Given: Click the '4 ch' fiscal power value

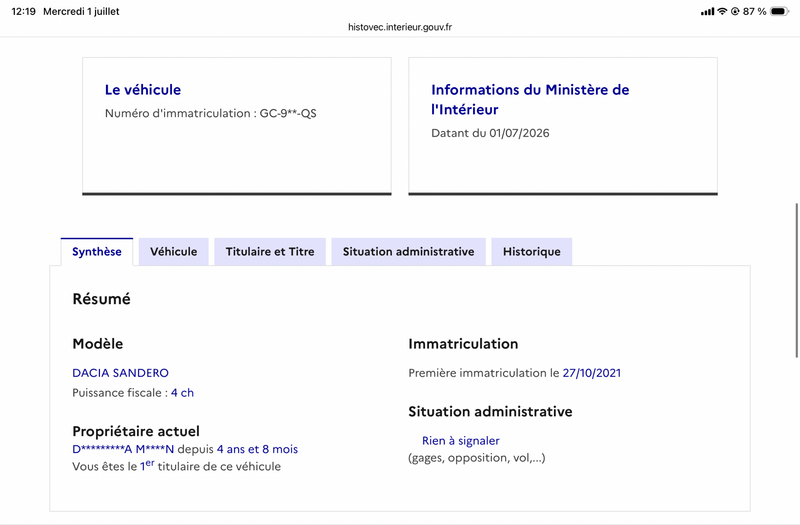Looking at the screenshot, I should 182,393.
